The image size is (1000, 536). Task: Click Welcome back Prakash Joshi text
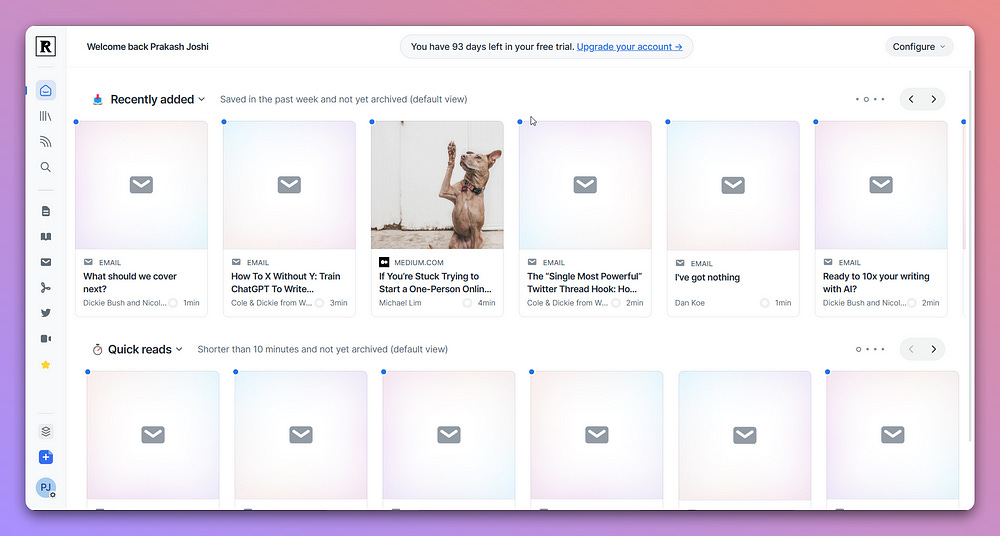pyautogui.click(x=147, y=47)
